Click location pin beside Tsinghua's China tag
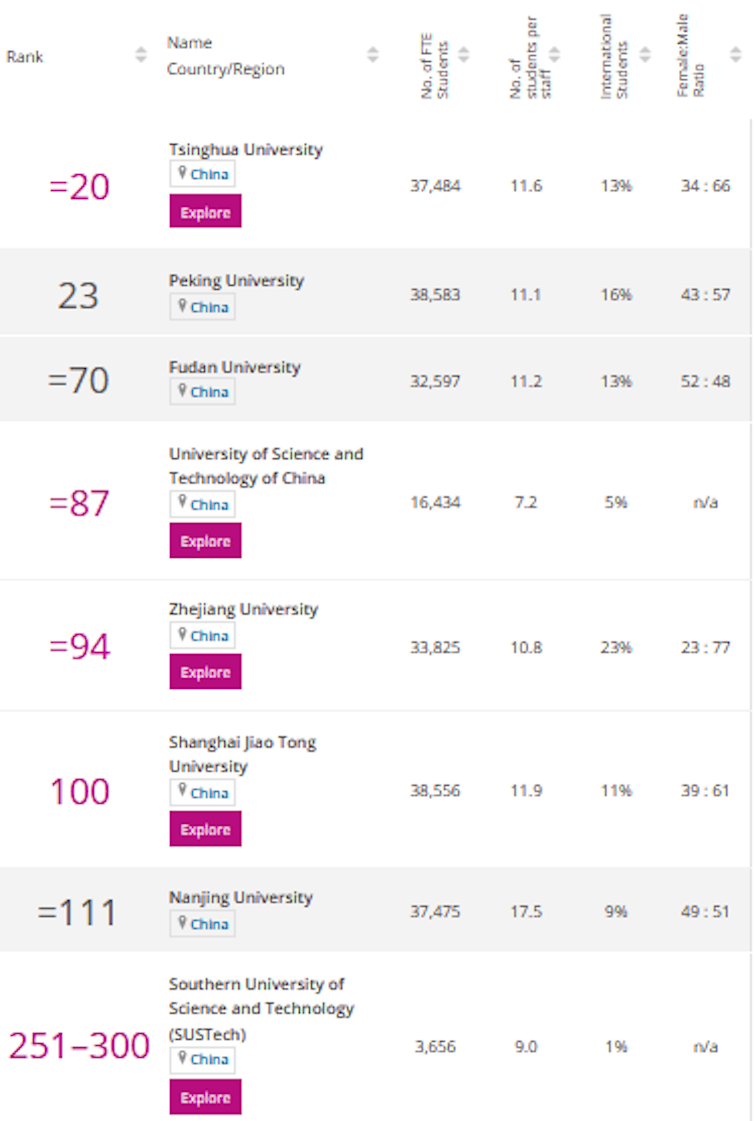The height and width of the screenshot is (1121, 754). click(182, 173)
